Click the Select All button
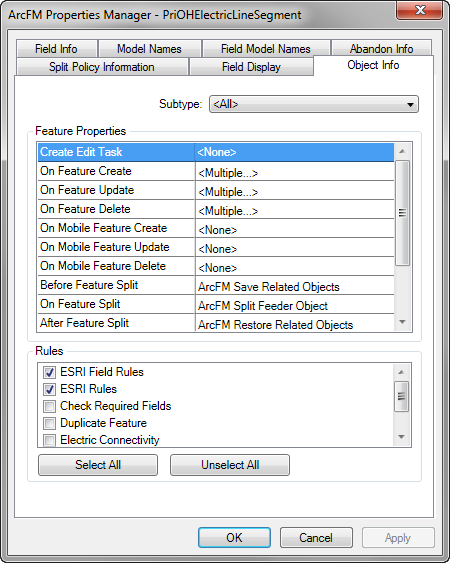This screenshot has height=563, width=450. tap(98, 465)
